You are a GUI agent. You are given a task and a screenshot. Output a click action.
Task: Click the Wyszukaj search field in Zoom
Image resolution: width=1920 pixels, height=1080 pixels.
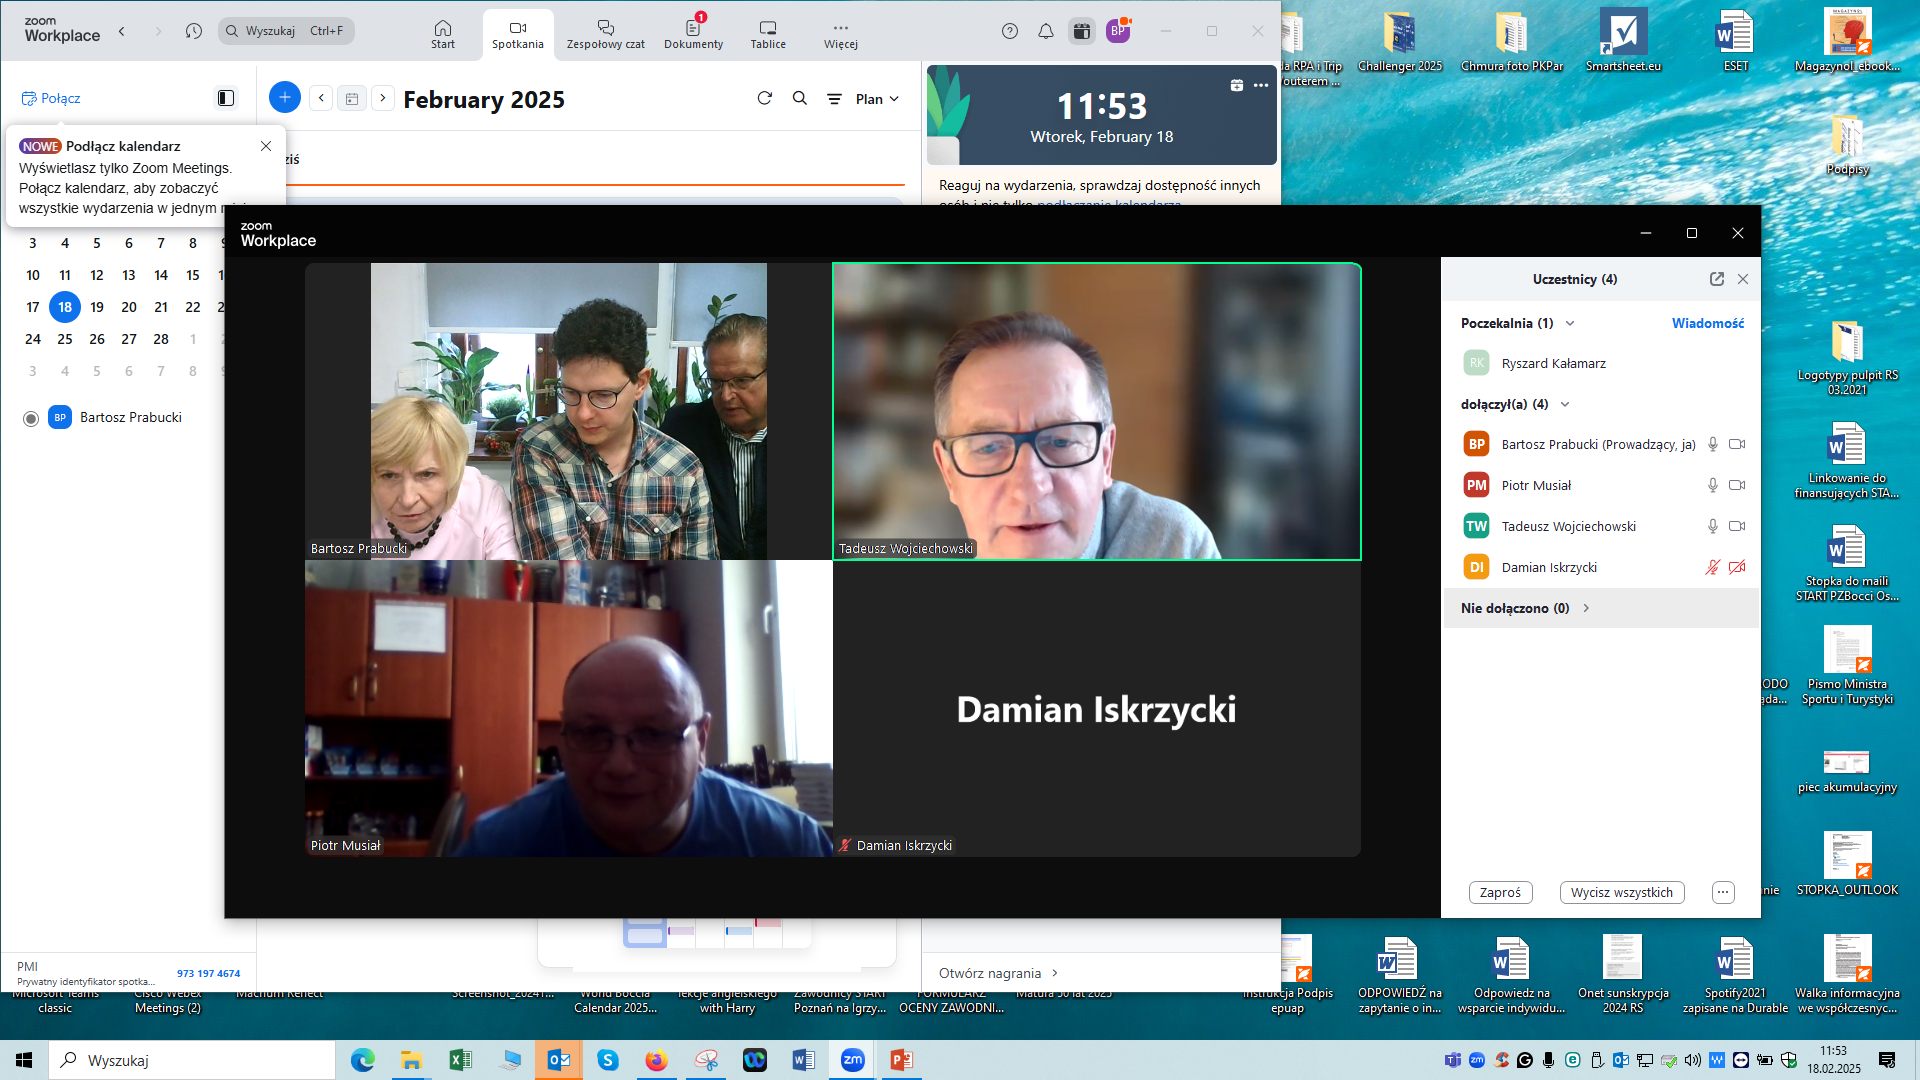[x=286, y=31]
